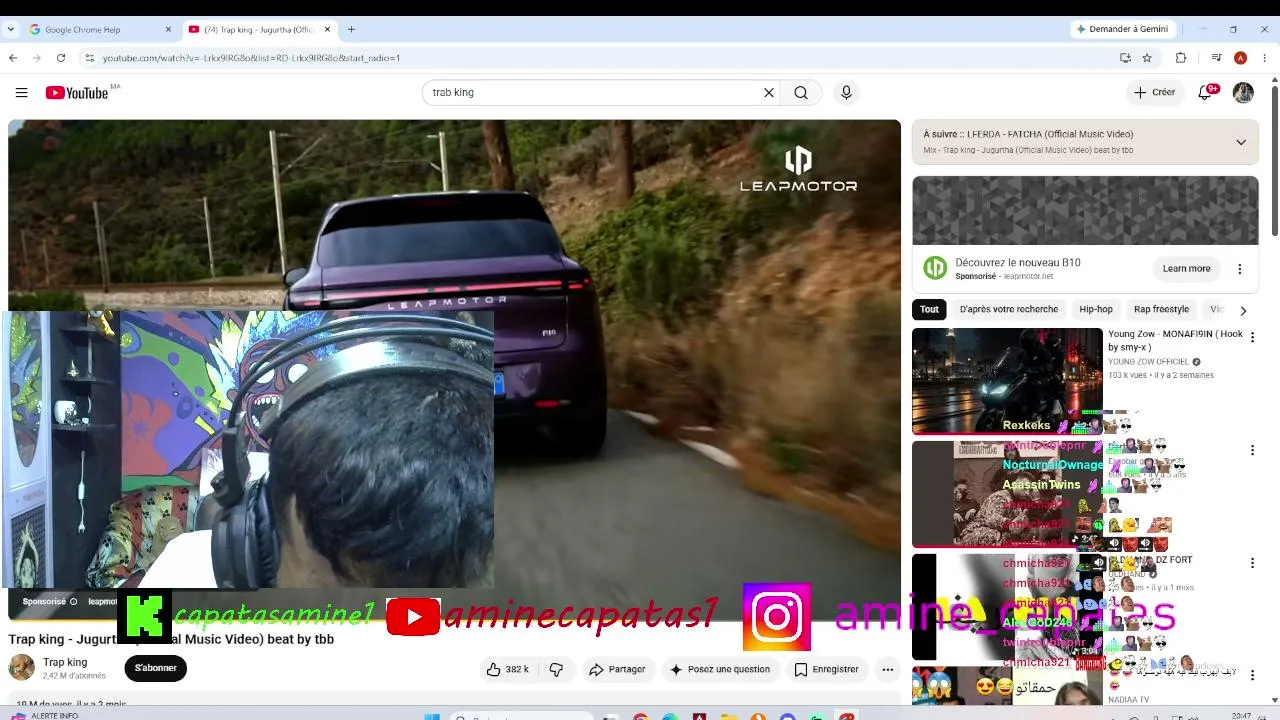Submit search with the magnifier icon

(801, 93)
